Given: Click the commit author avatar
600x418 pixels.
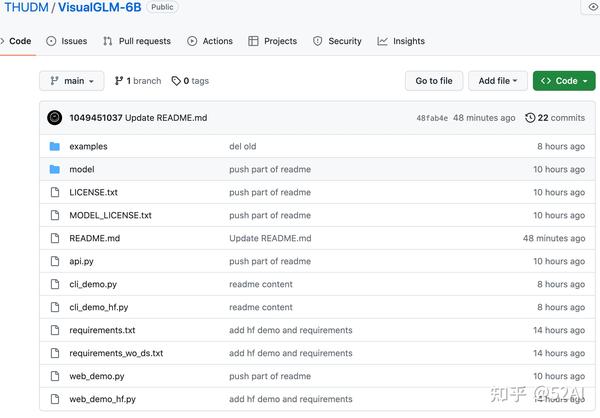Looking at the screenshot, I should click(55, 118).
